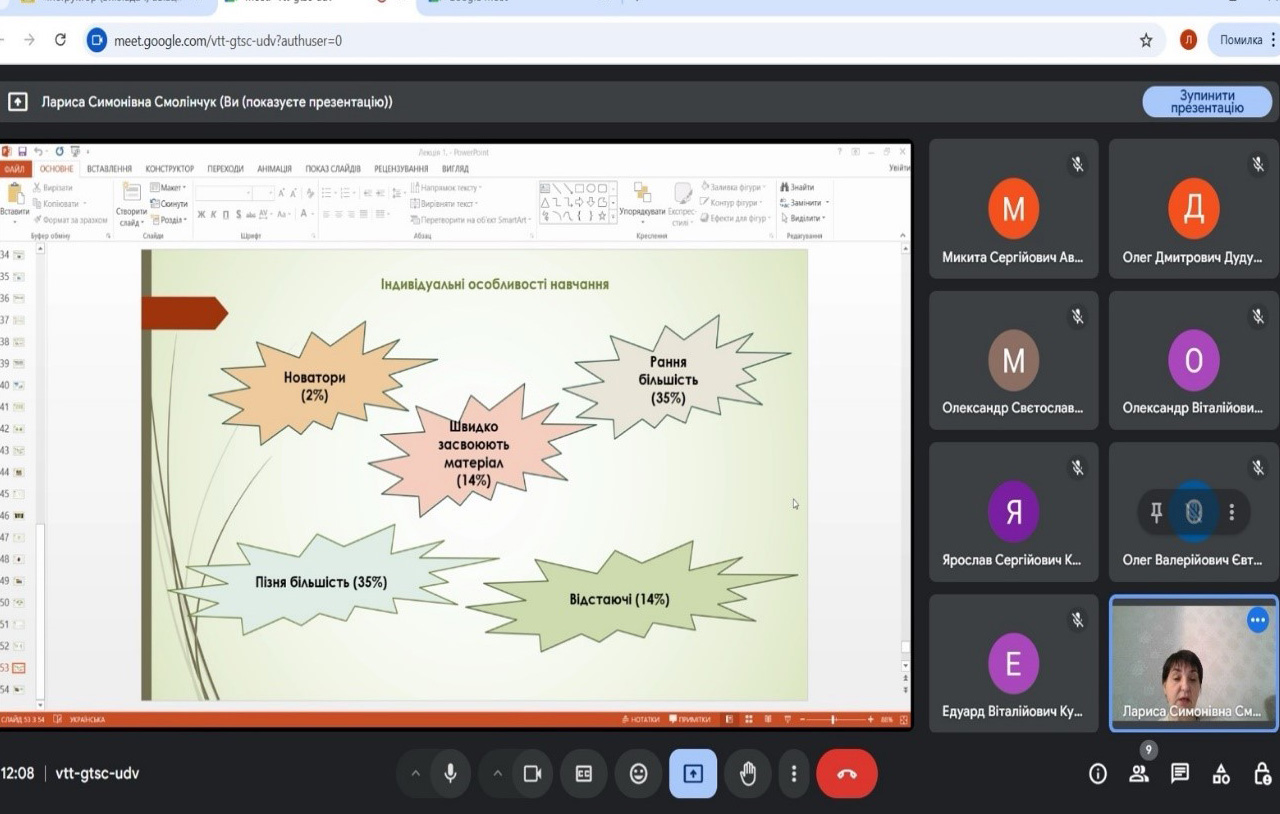Click the raise hand icon

[x=747, y=773]
